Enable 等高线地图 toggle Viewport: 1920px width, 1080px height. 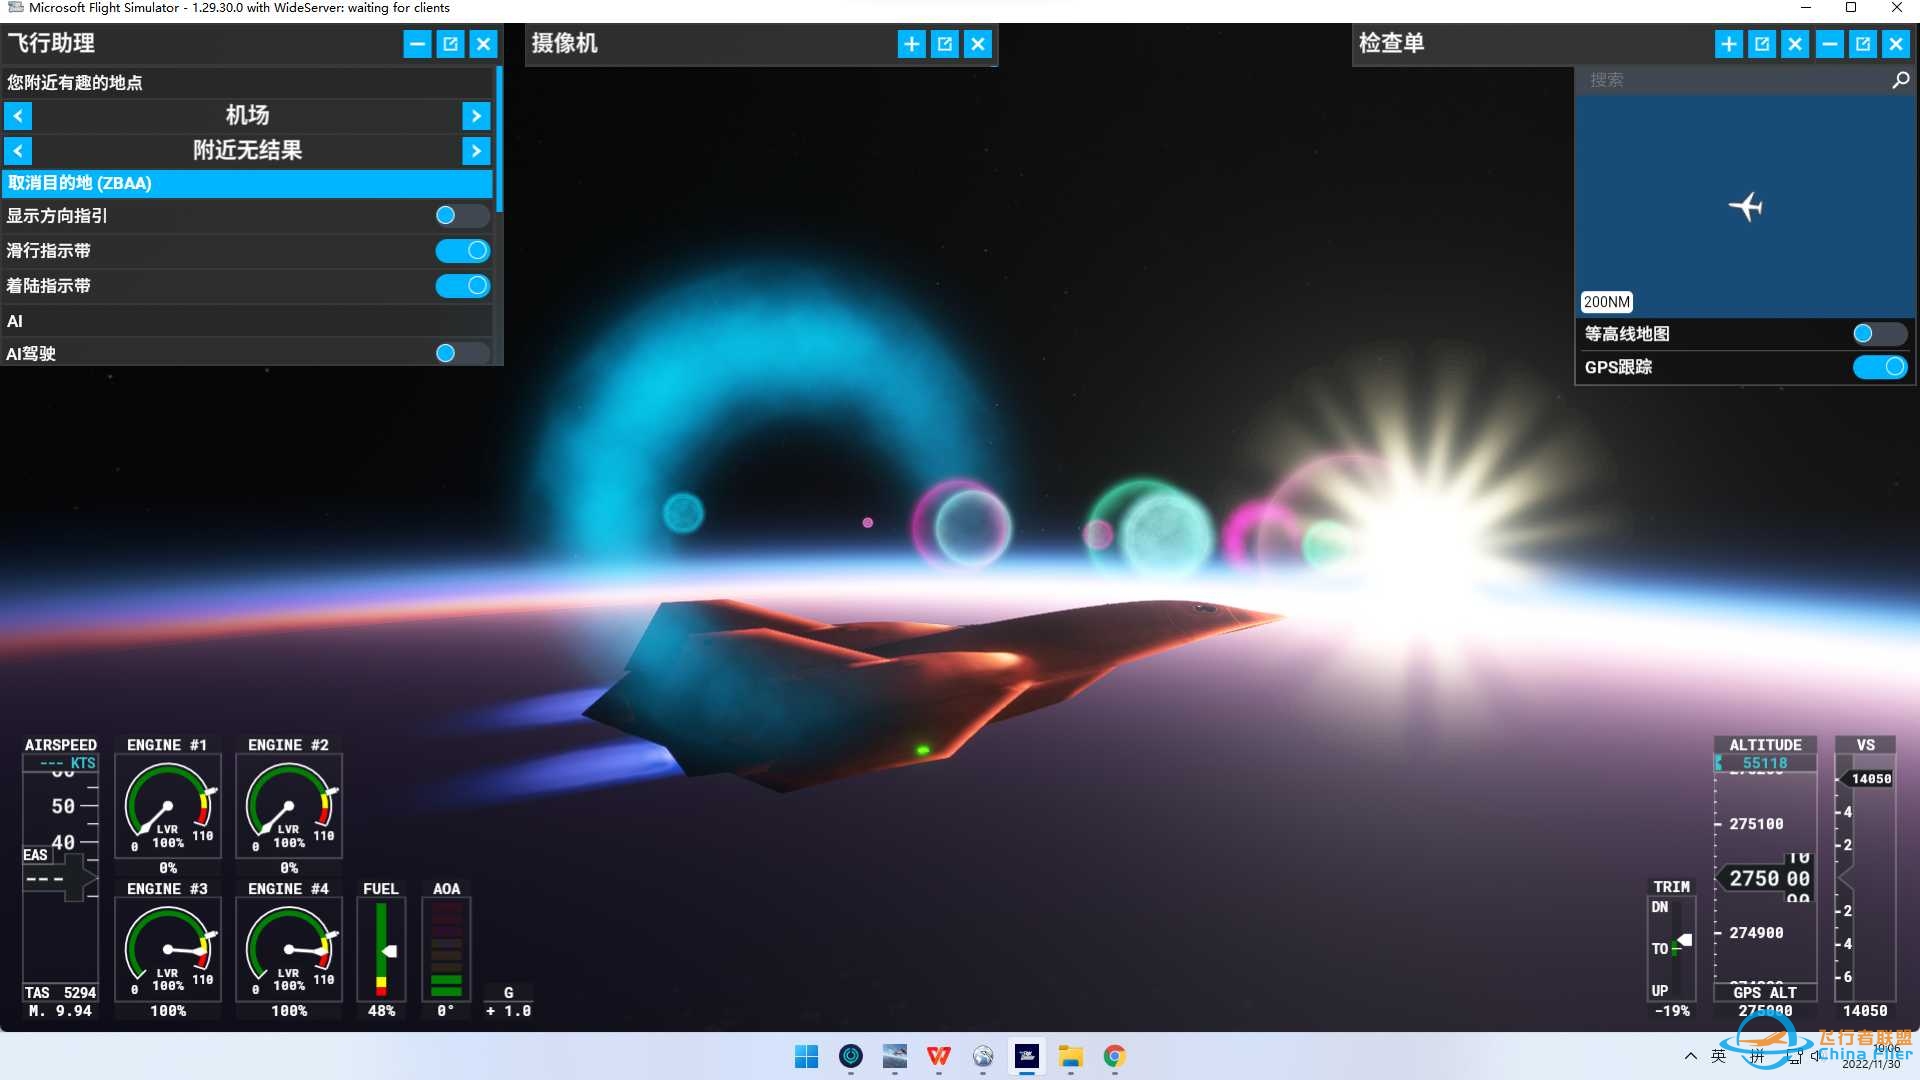1879,334
